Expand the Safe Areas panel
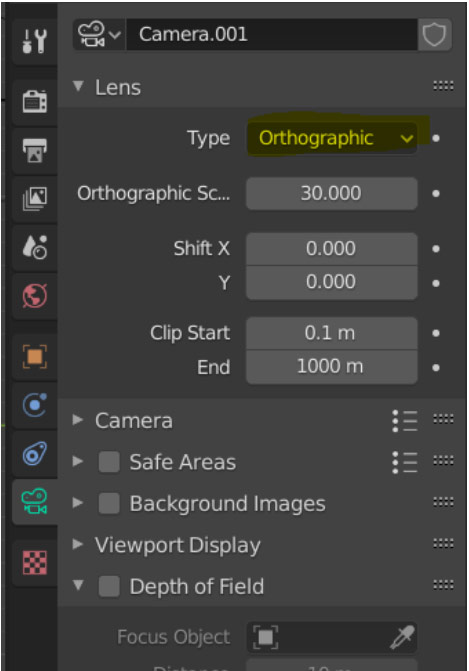The height and width of the screenshot is (671, 469). (78, 461)
